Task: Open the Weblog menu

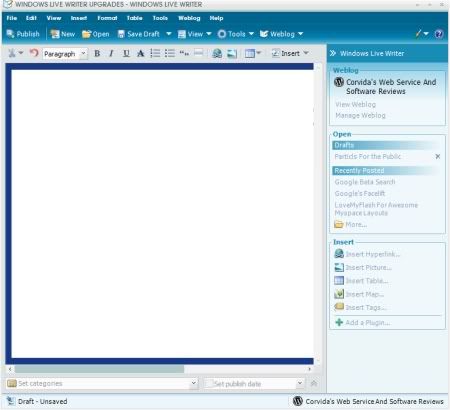Action: click(189, 18)
